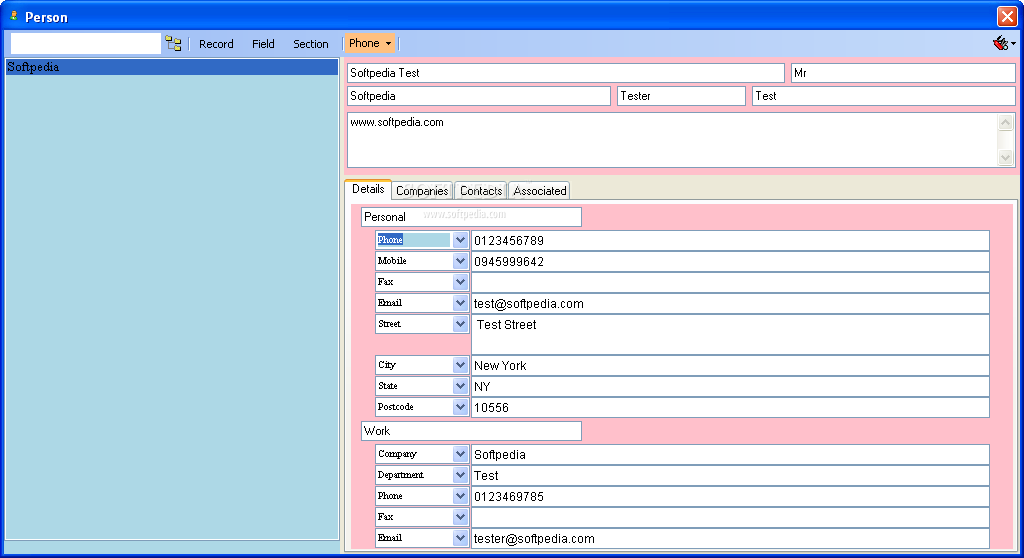Expand the Personal Fax field type dropdown

[x=460, y=282]
